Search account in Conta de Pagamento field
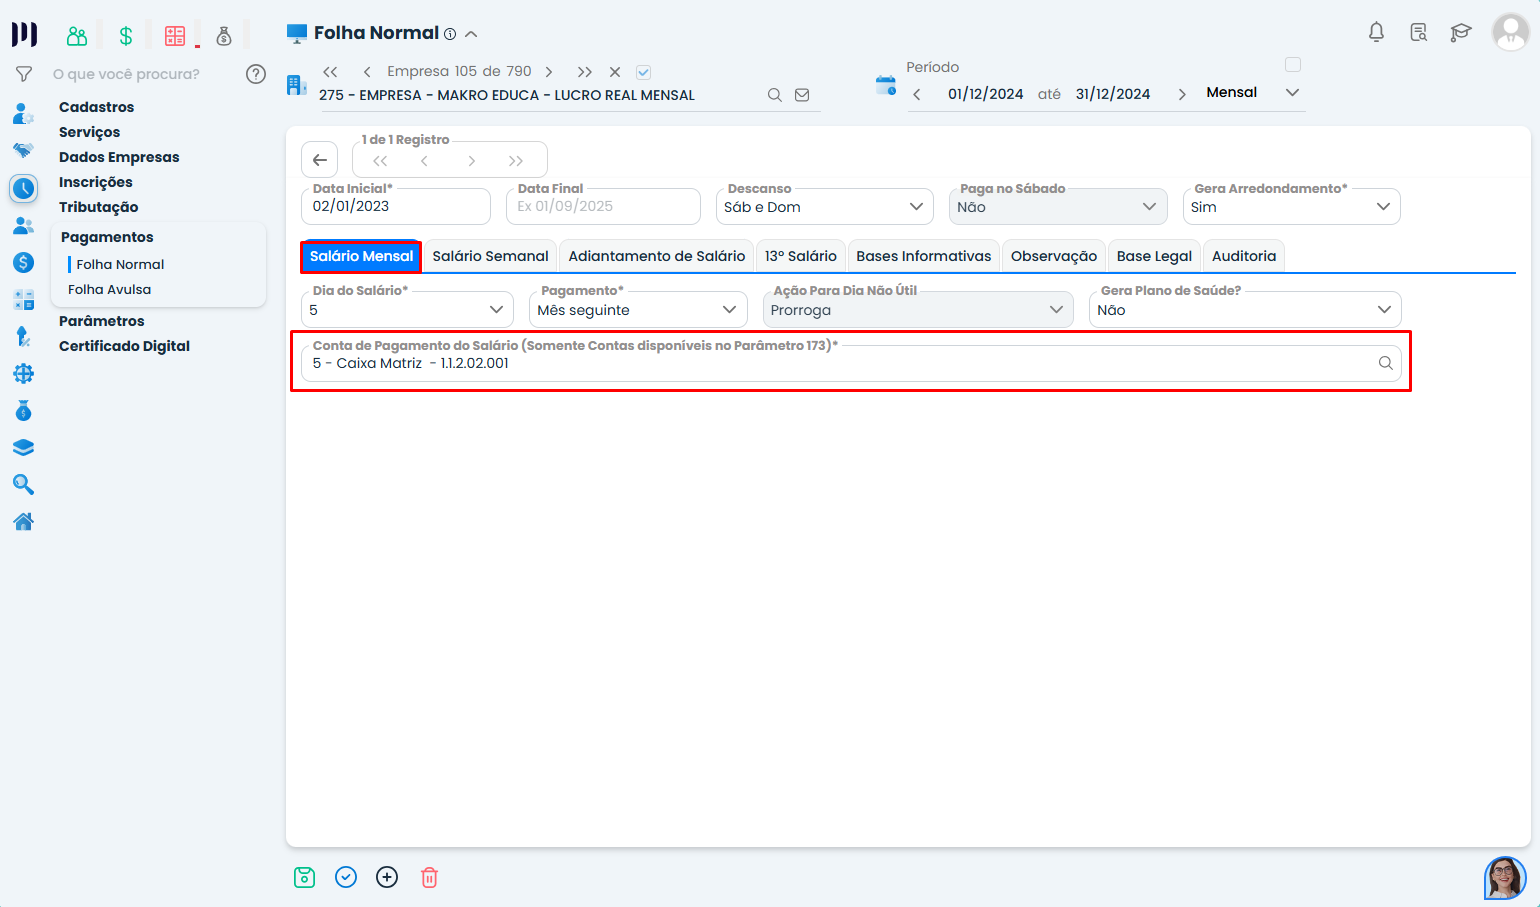 coord(1385,363)
